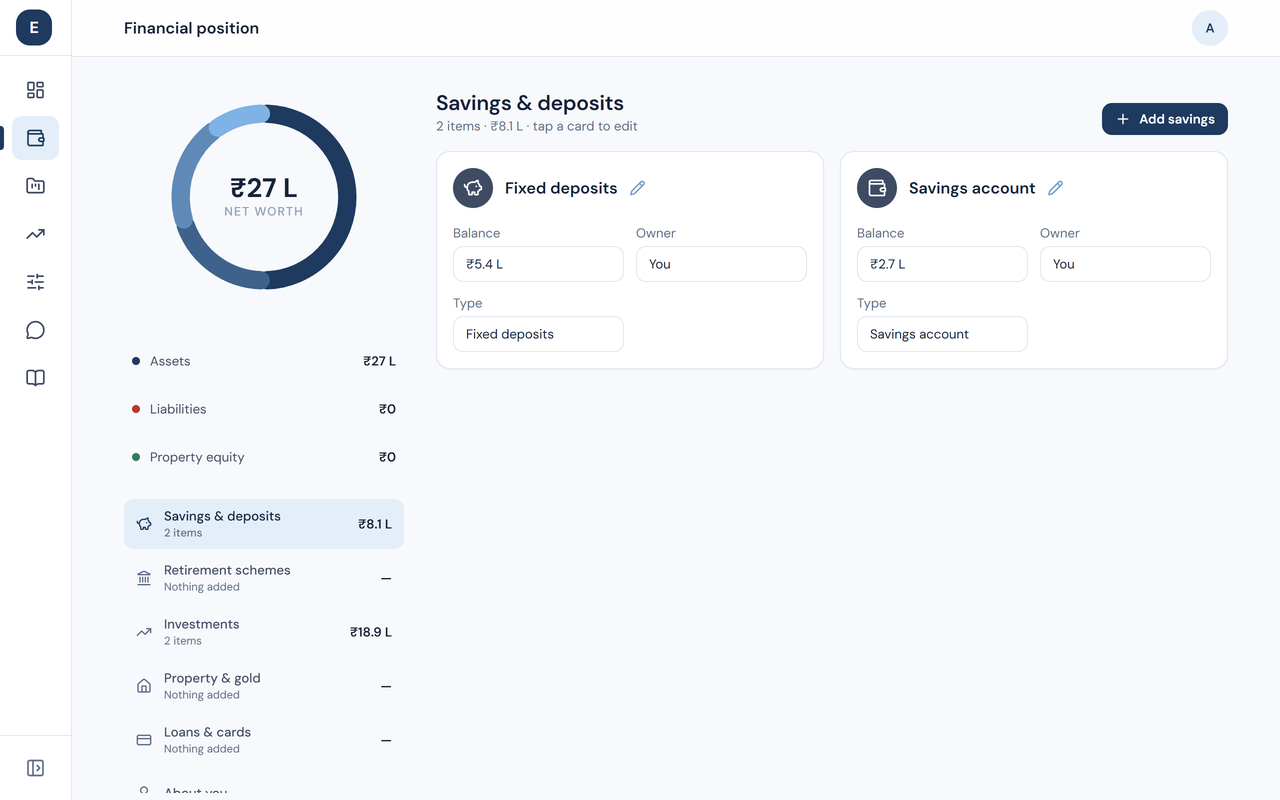
Task: Open the chat bubble icon in sidebar
Action: pos(35,330)
